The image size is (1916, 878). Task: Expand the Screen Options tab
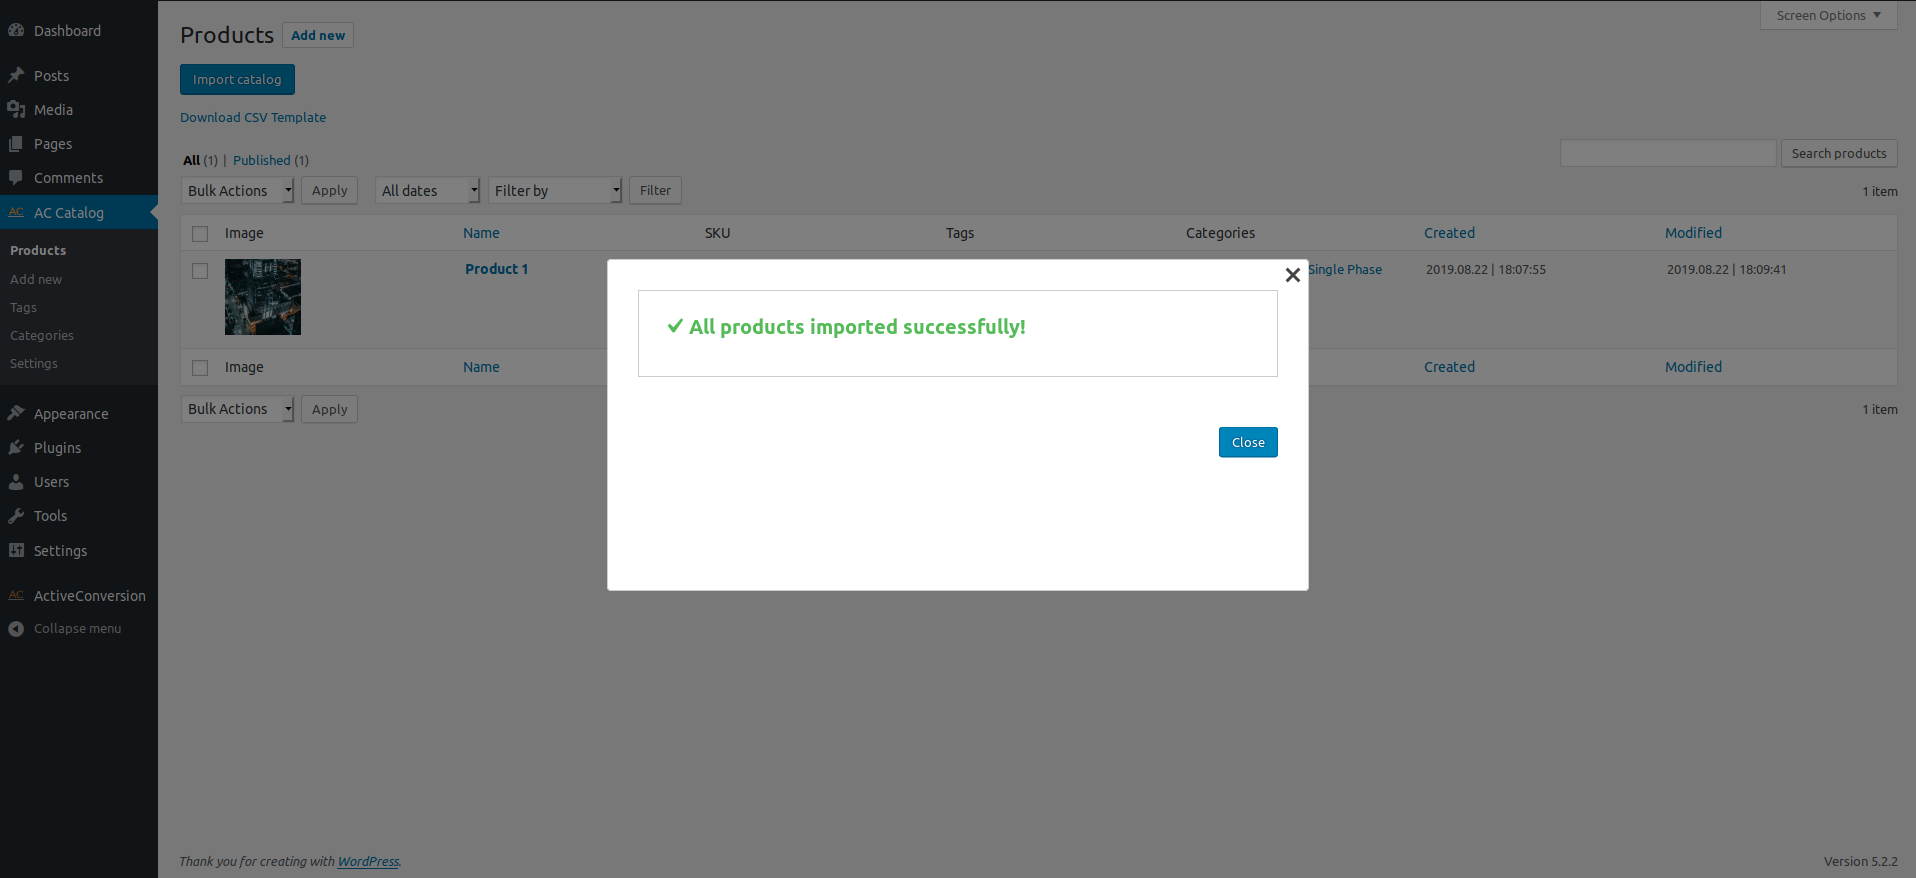[1828, 15]
